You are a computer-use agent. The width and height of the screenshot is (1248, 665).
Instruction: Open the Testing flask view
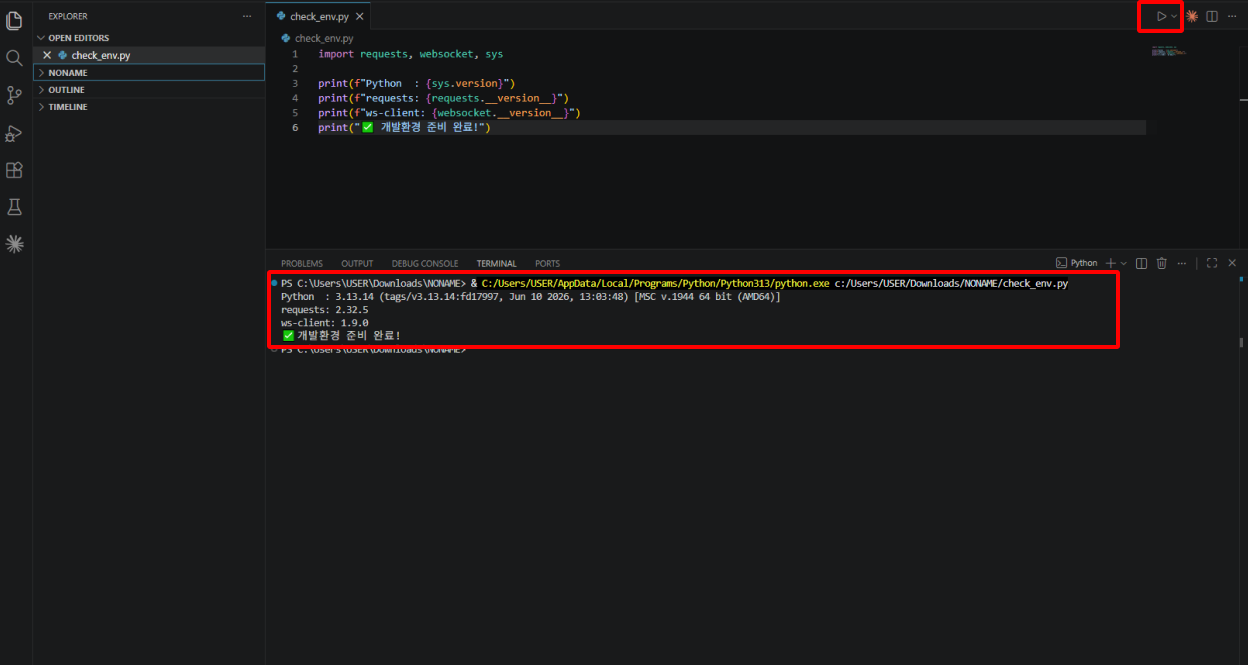coord(14,207)
